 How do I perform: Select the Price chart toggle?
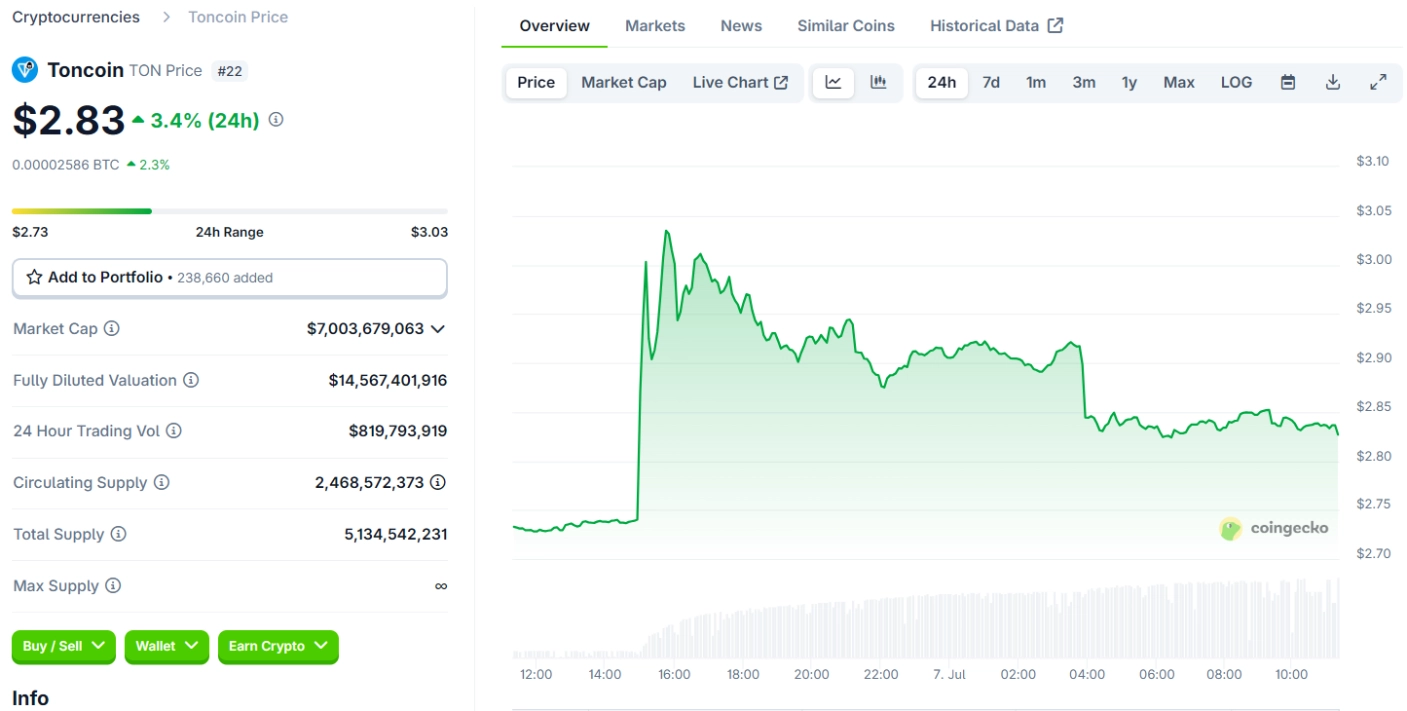tap(536, 83)
